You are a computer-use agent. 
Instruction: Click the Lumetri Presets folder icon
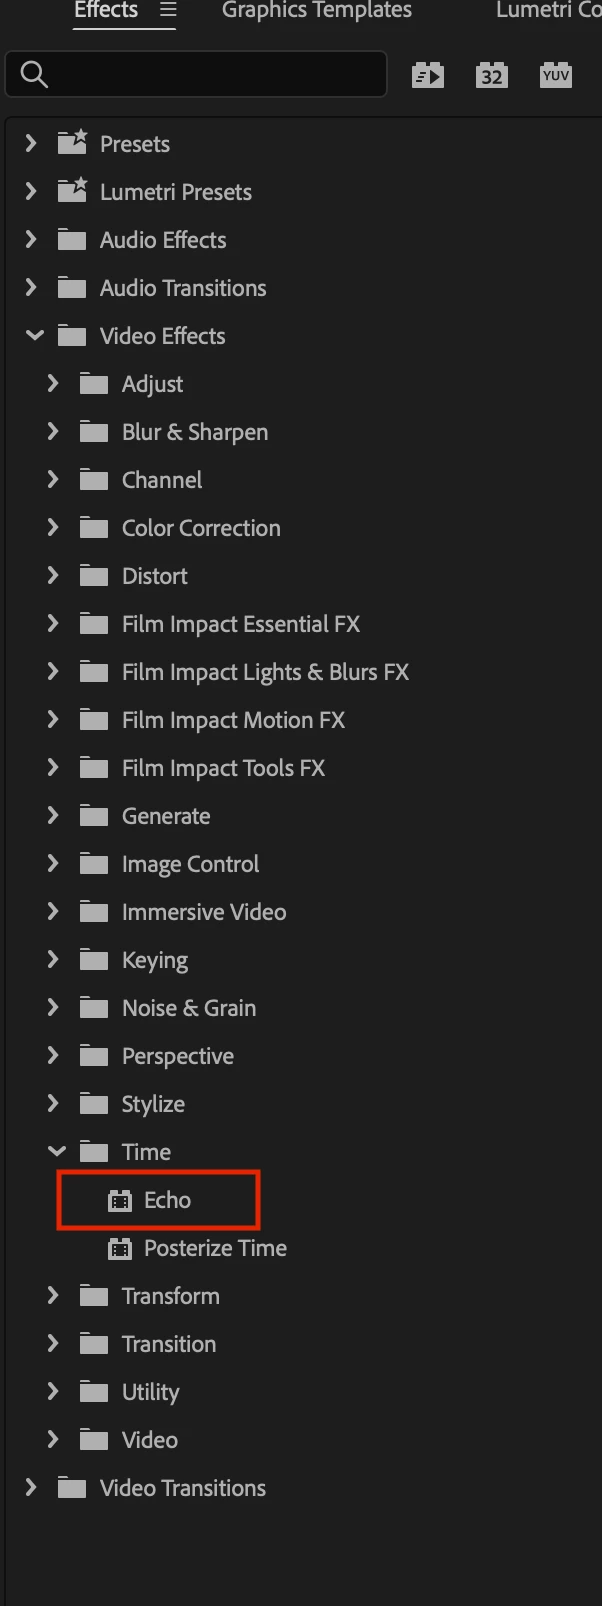click(72, 191)
